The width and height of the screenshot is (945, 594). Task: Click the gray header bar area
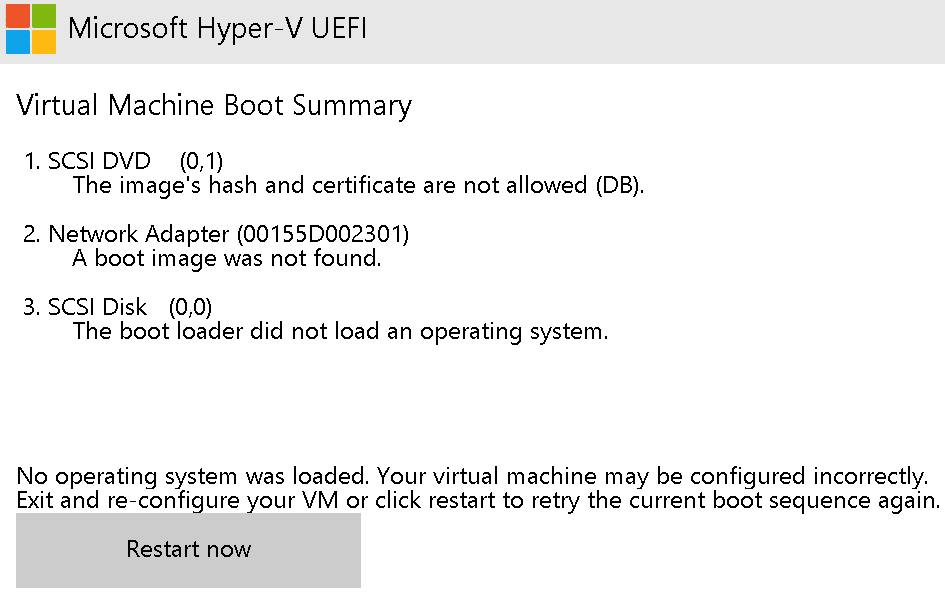tap(651, 31)
